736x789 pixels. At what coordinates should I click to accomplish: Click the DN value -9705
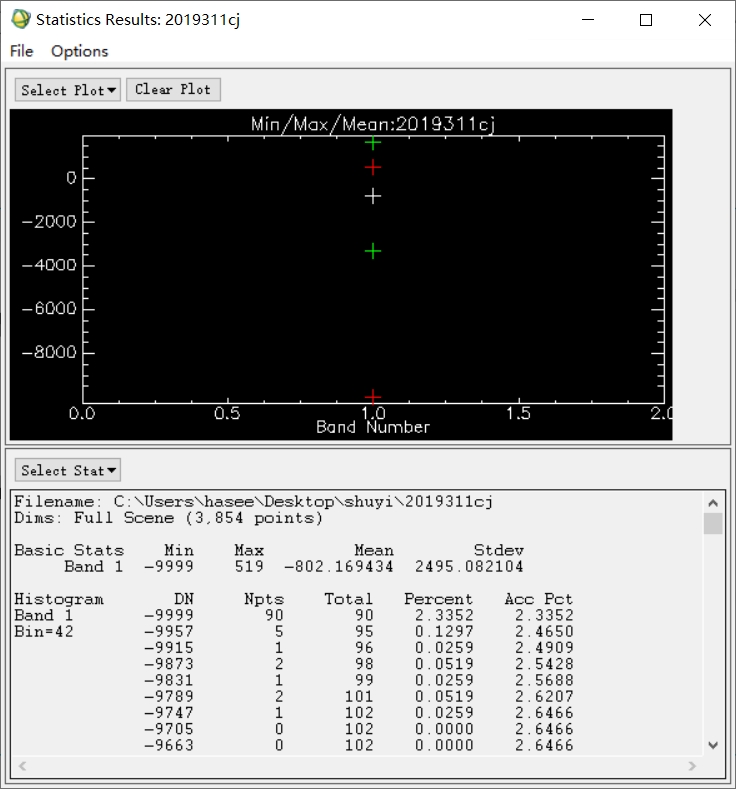click(169, 729)
